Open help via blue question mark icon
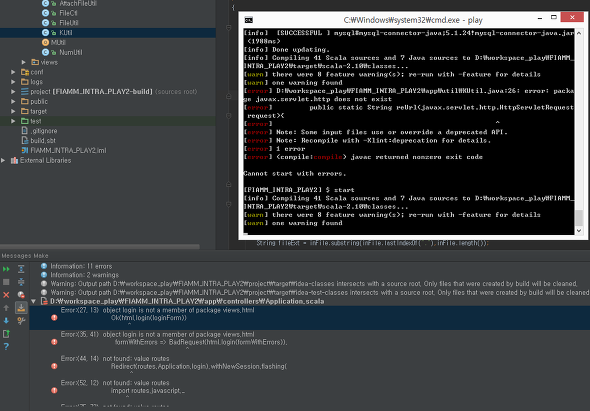The width and height of the screenshot is (590, 411). click(x=6, y=346)
